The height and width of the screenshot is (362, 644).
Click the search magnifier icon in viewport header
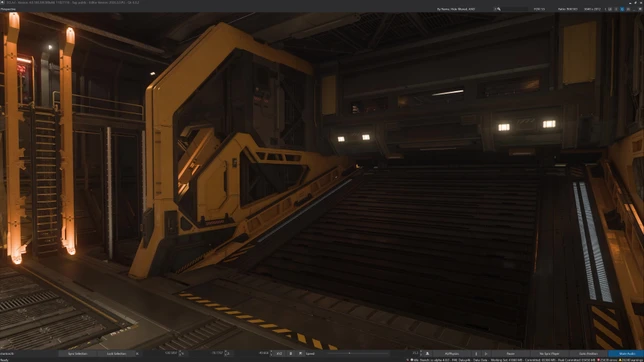pos(499,9)
